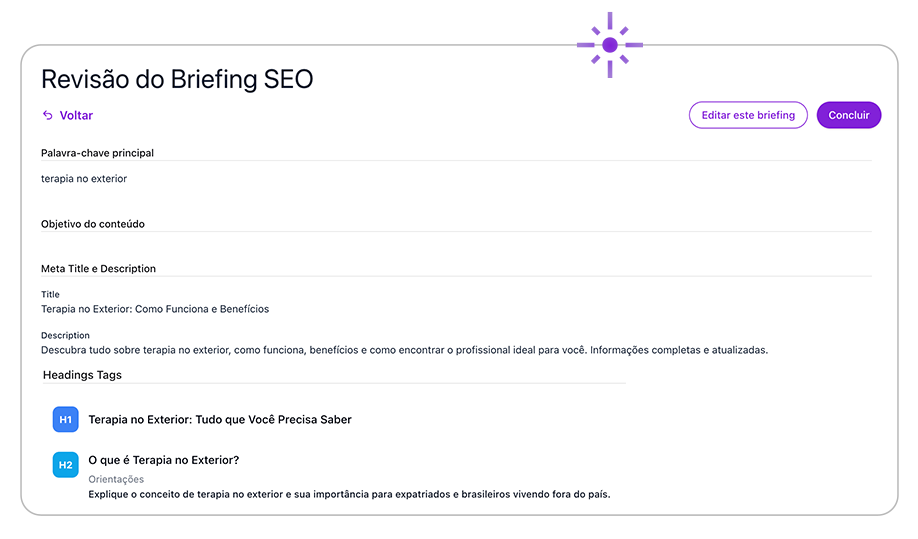Click the Orientações label under the H2
Viewport: 918px width, 539px height.
pos(116,479)
